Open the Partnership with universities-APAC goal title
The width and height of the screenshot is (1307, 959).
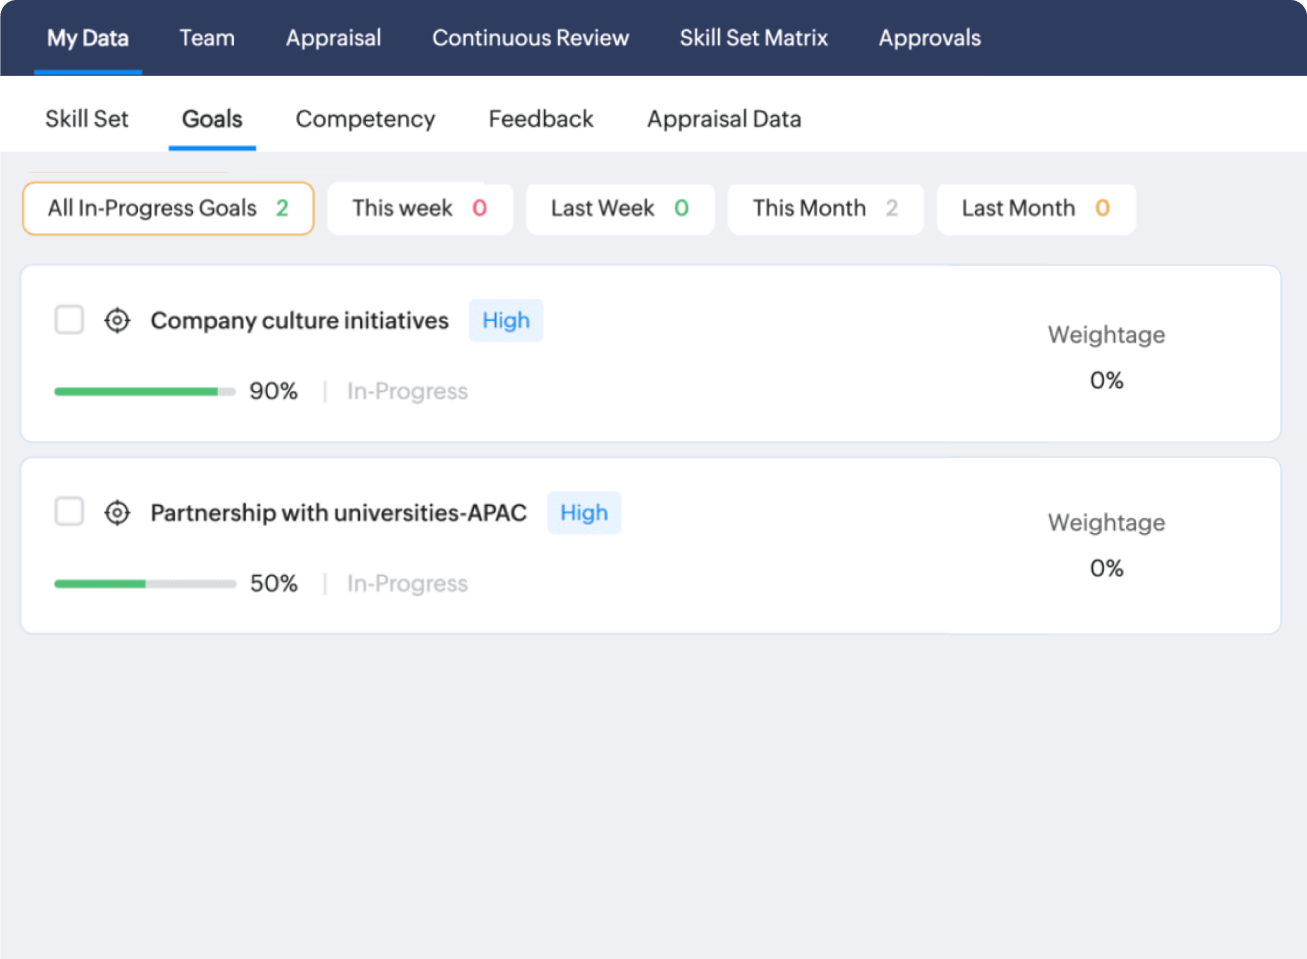point(338,513)
